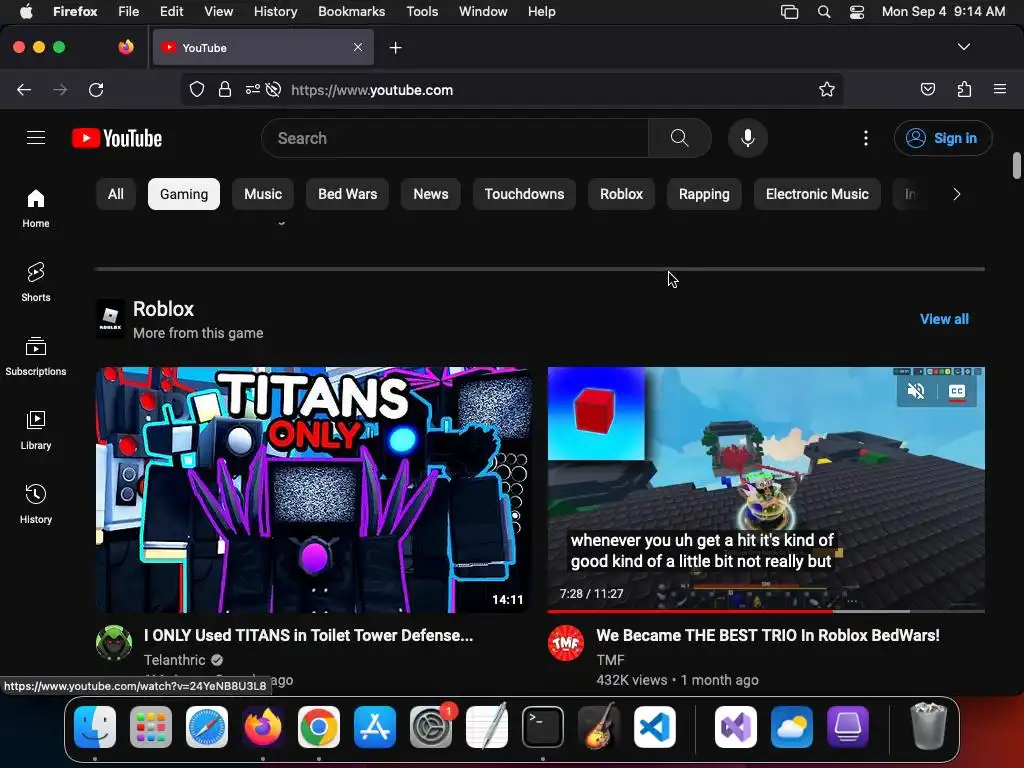Unmute the BedWars video preview
This screenshot has width=1024, height=768.
pyautogui.click(x=916, y=391)
